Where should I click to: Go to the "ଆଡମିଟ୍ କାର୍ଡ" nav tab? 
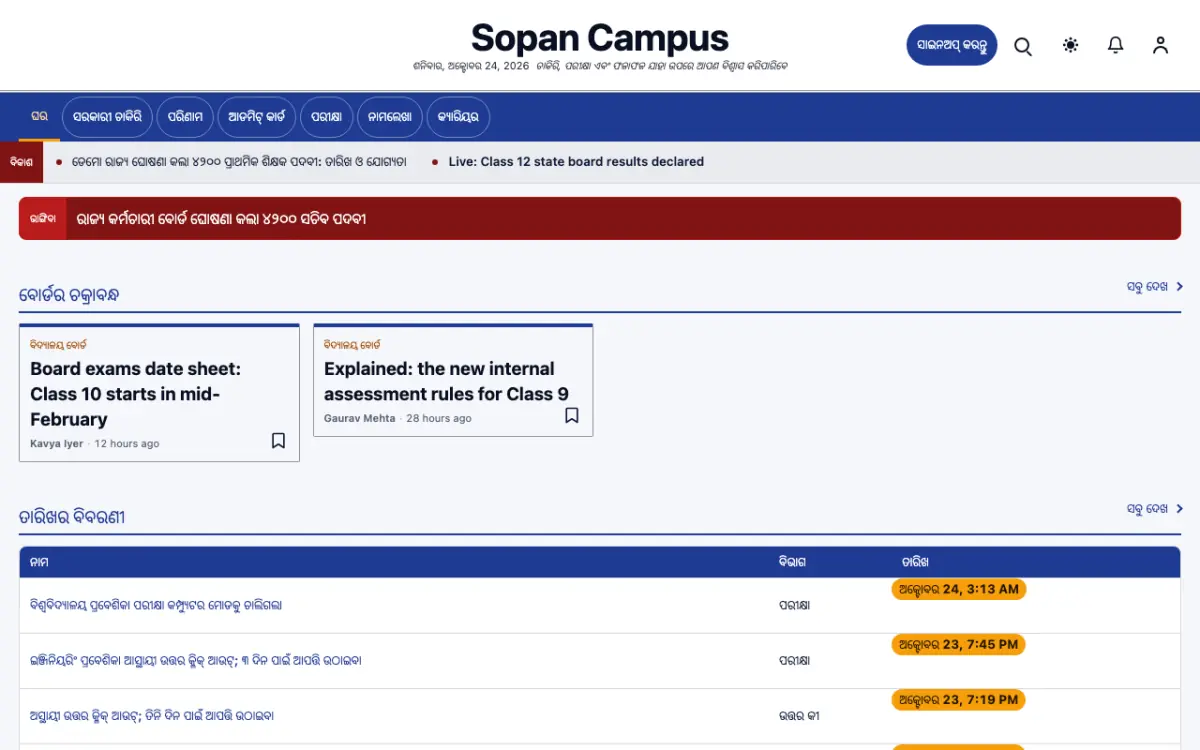click(256, 117)
